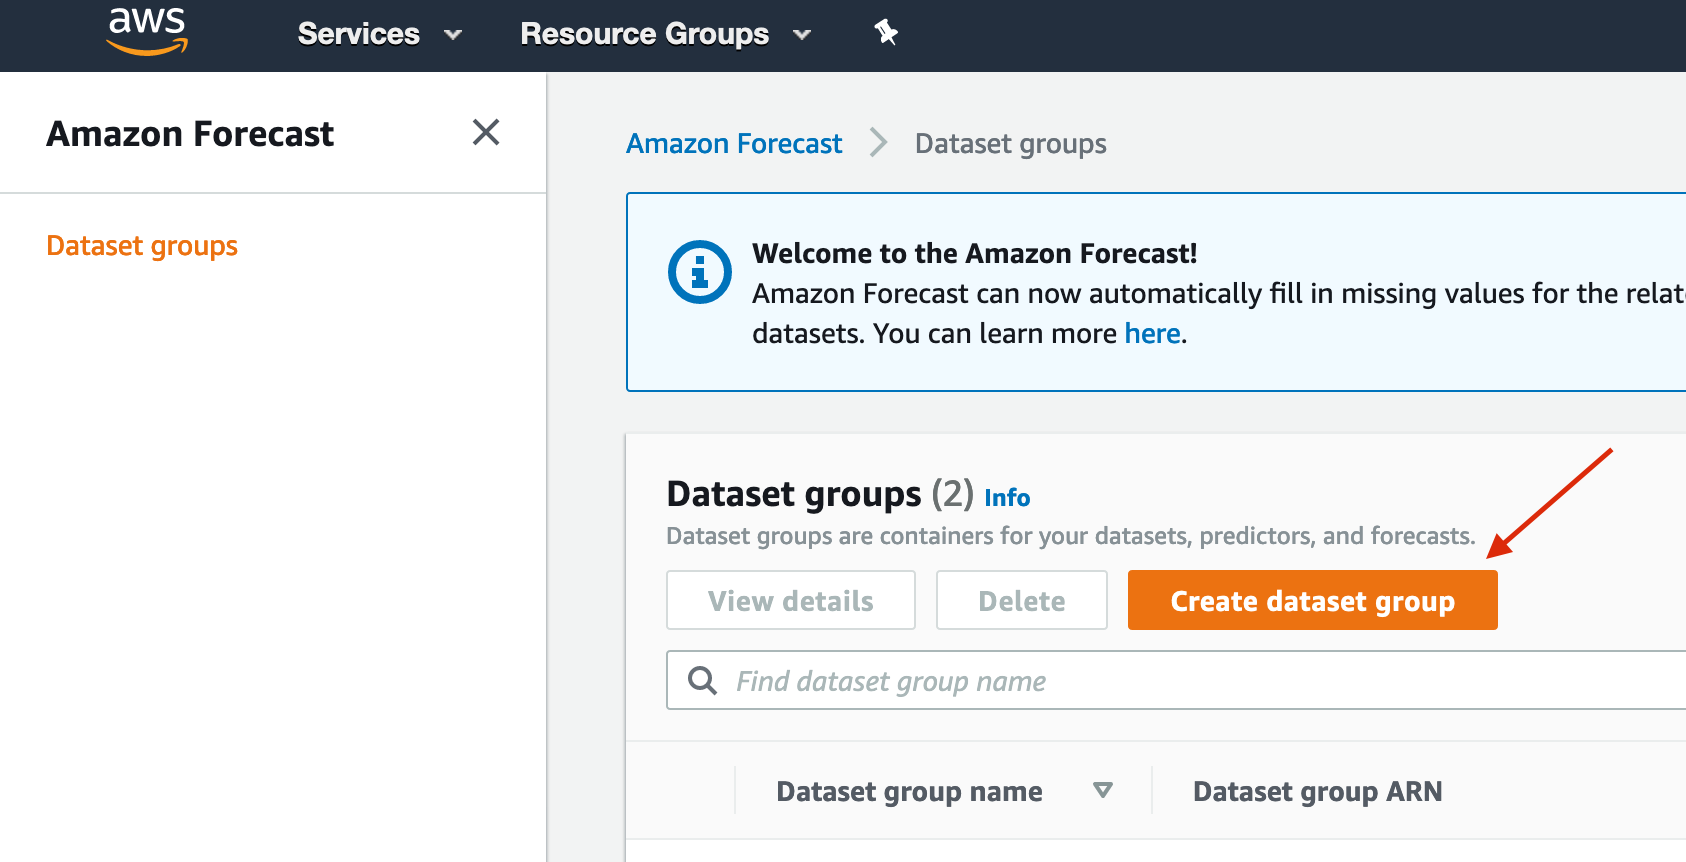1686x862 pixels.
Task: Click the Dataset group ARN column header
Action: 1317,791
